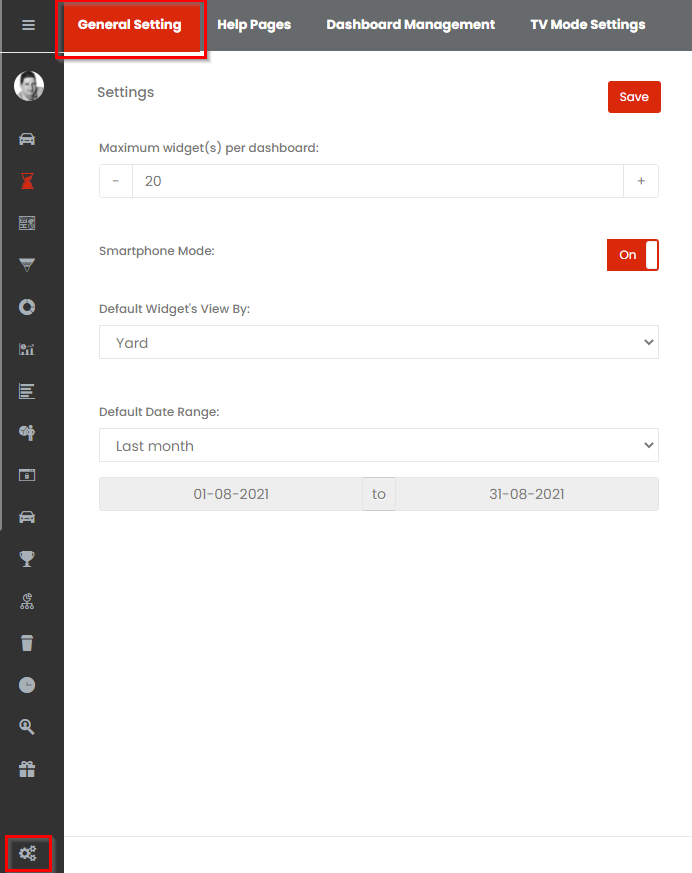Open the funnel filter sidebar icon
Image resolution: width=692 pixels, height=873 pixels.
tap(27, 265)
